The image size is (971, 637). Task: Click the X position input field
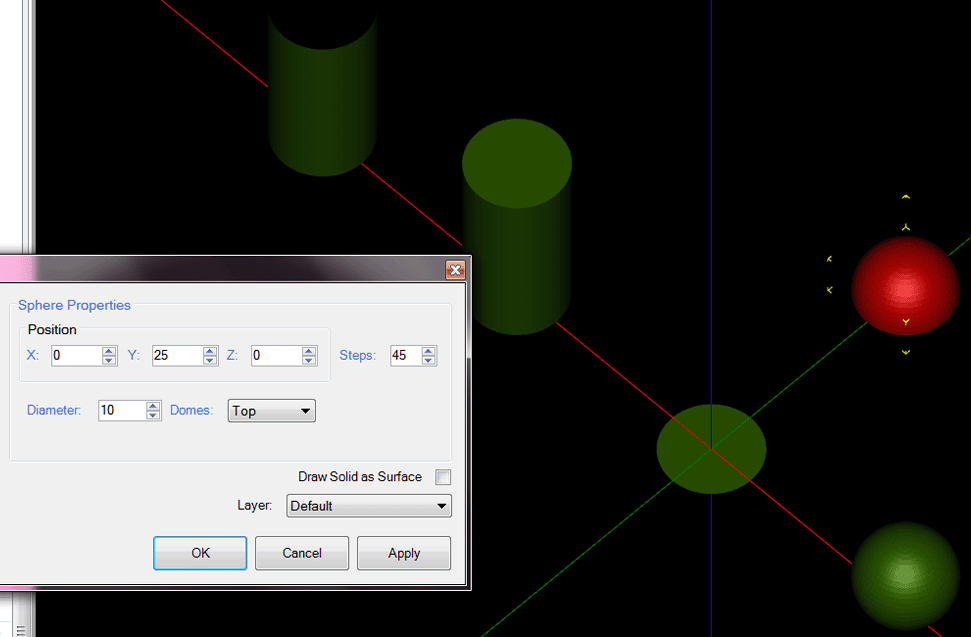[76, 355]
